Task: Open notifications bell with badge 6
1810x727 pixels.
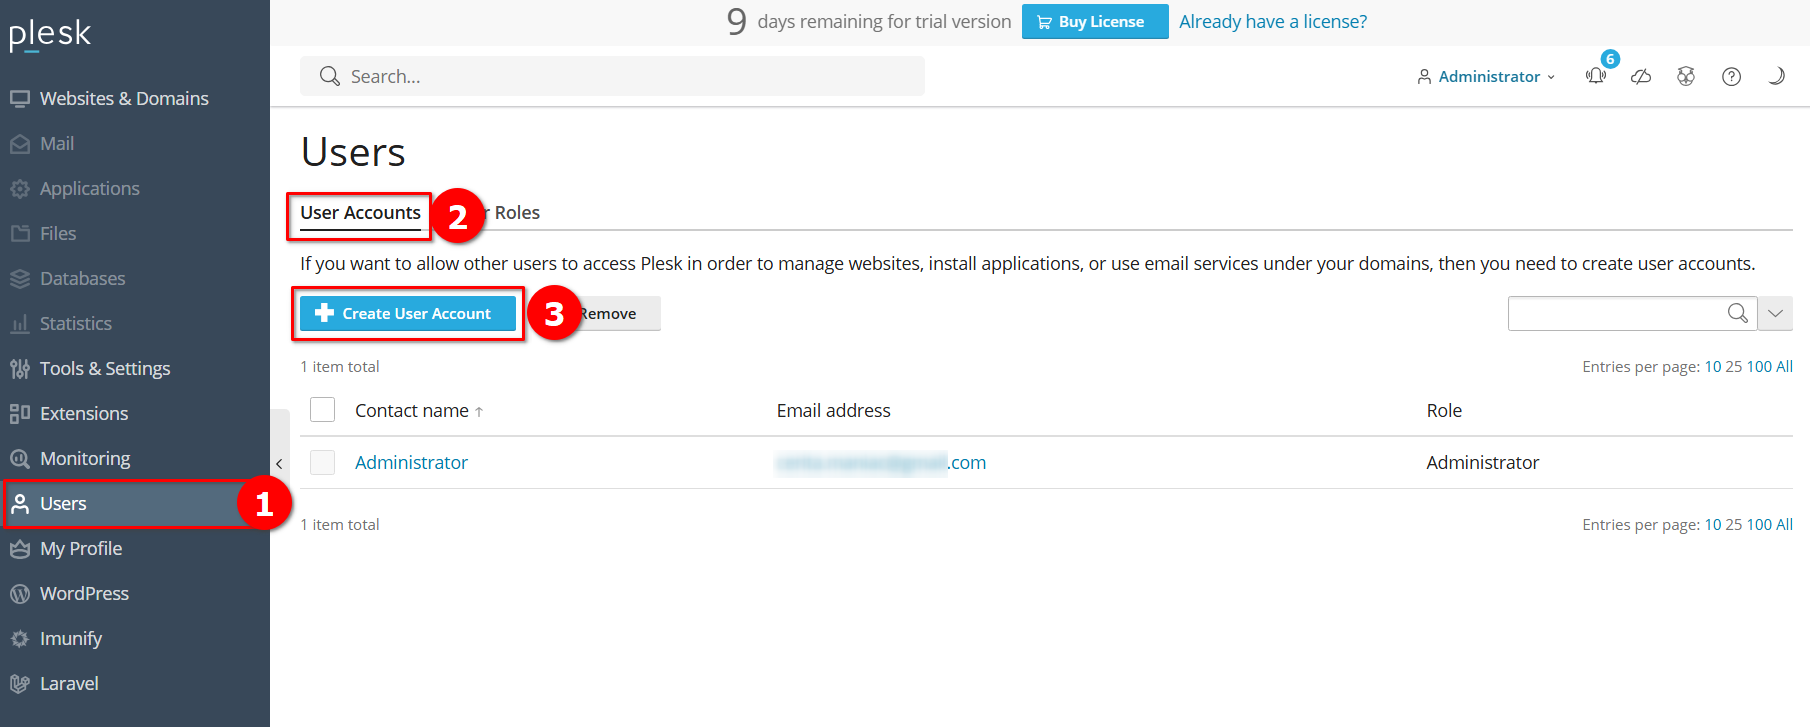Action: pyautogui.click(x=1596, y=76)
